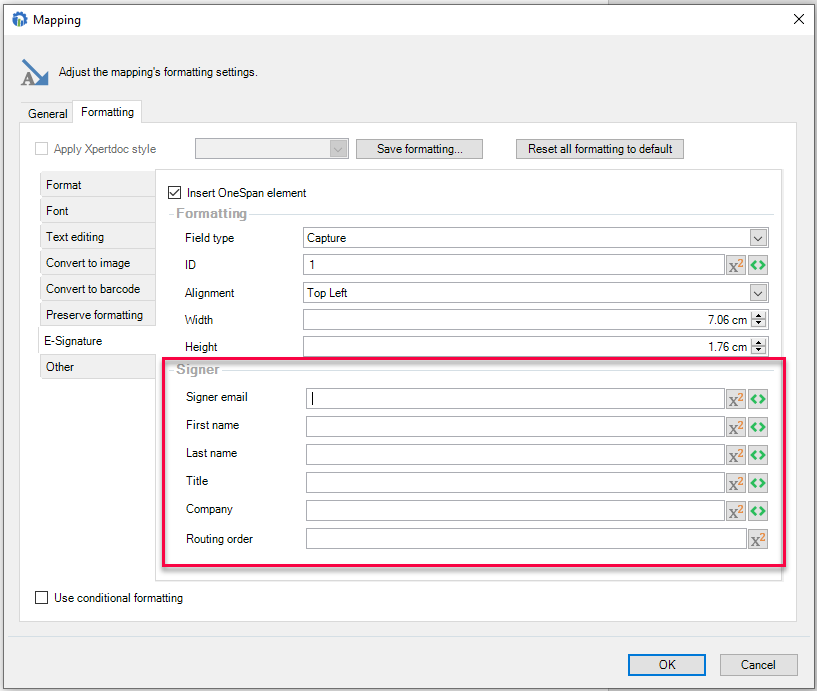The width and height of the screenshot is (817, 691).
Task: Select the E-Signature section
Action: click(x=97, y=341)
